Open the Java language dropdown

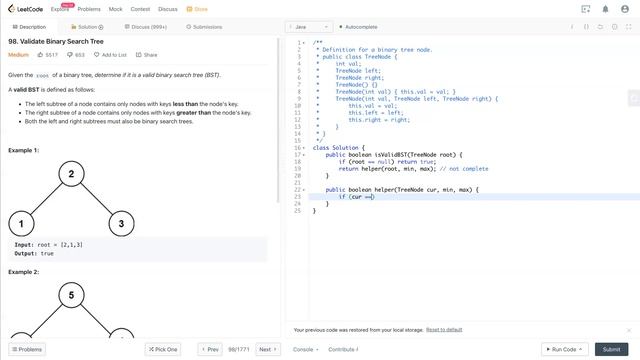(x=309, y=27)
